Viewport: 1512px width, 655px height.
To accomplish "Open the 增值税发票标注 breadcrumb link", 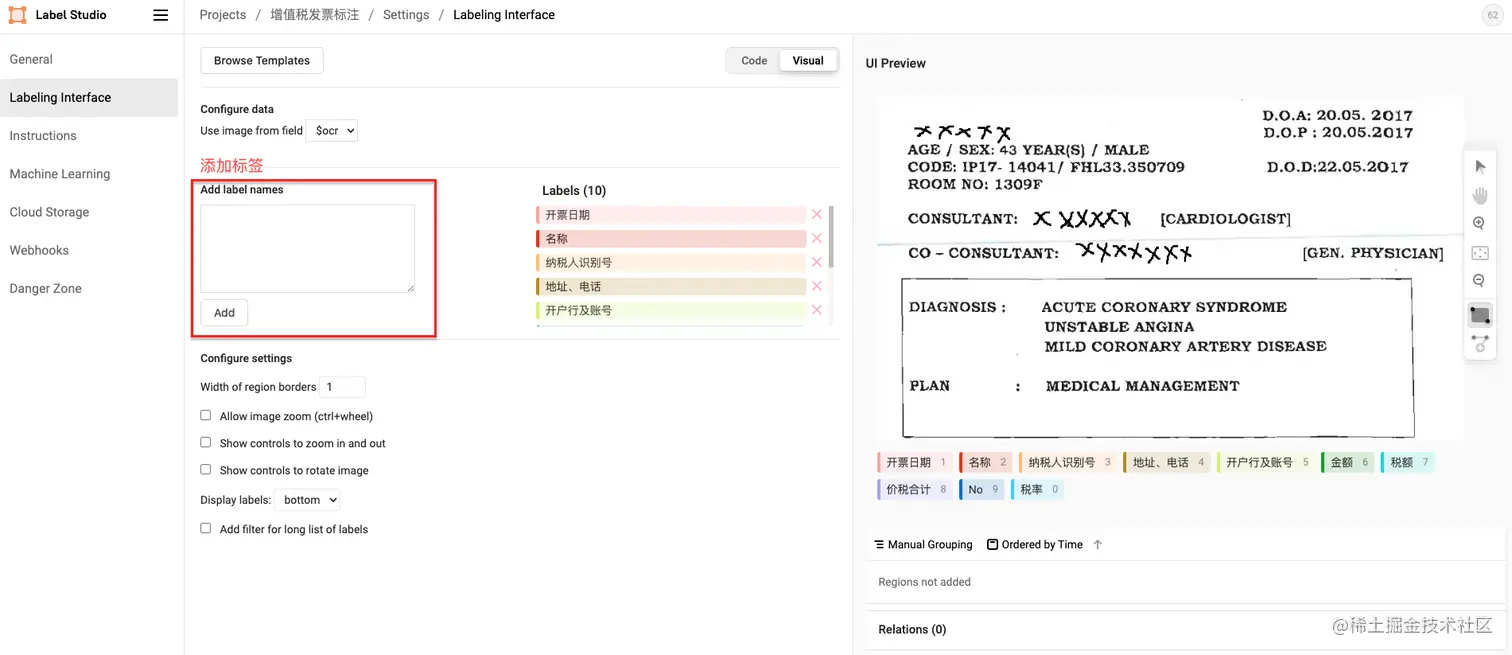I will (315, 15).
